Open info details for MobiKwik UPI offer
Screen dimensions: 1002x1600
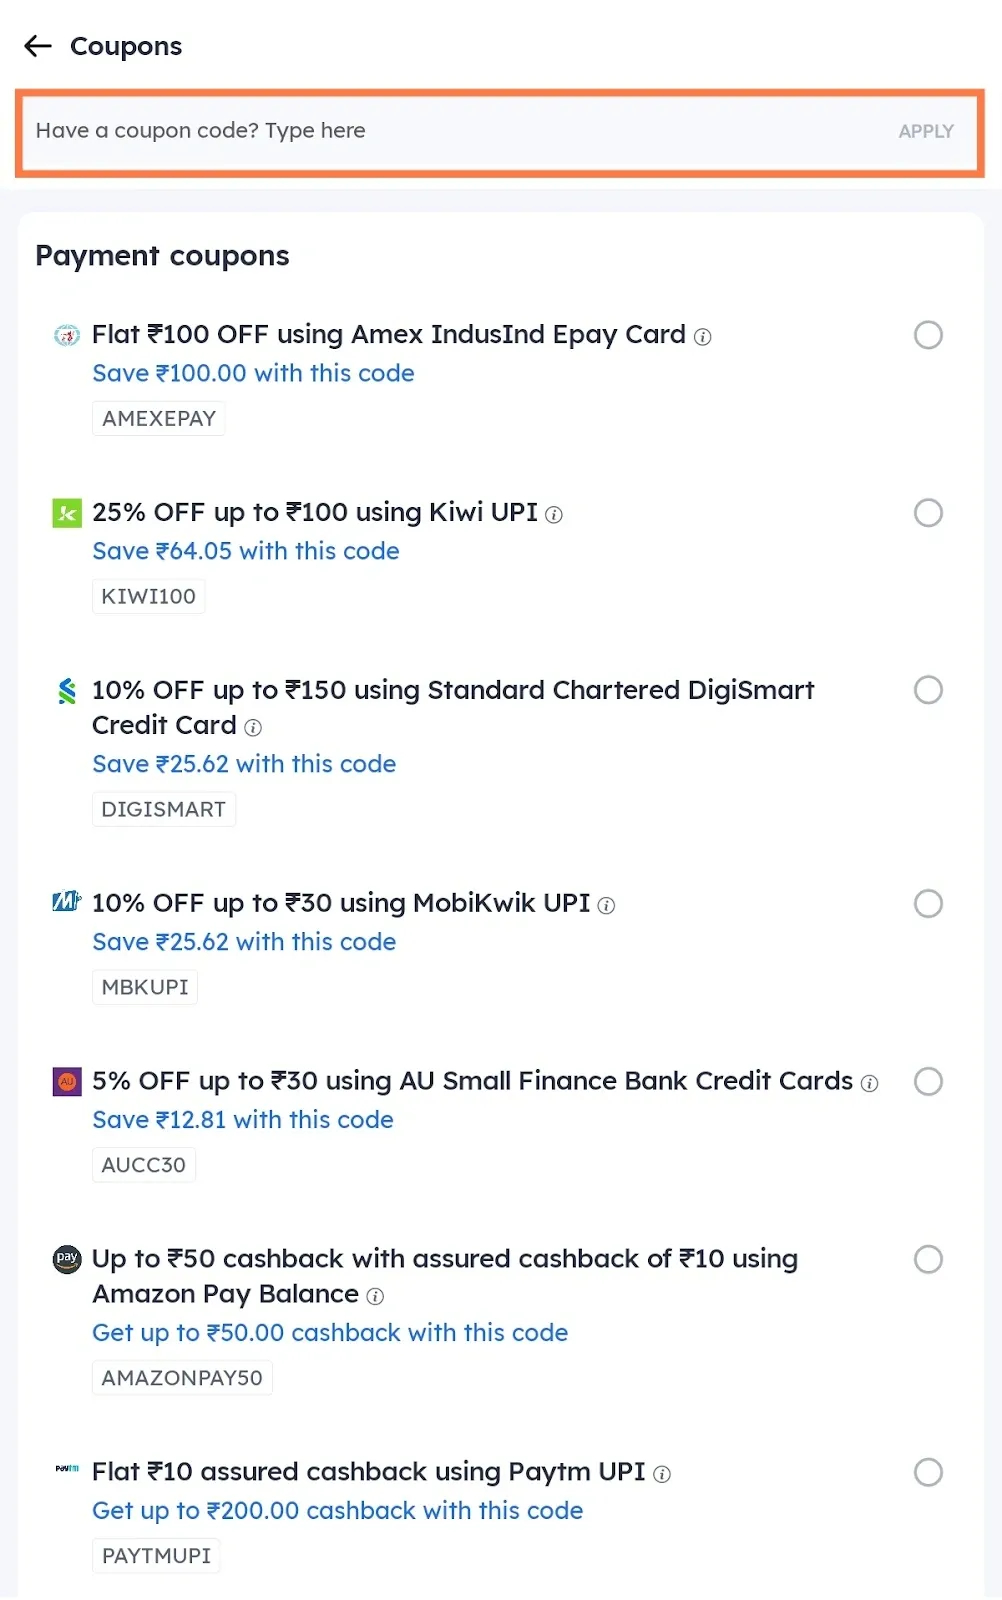(605, 905)
